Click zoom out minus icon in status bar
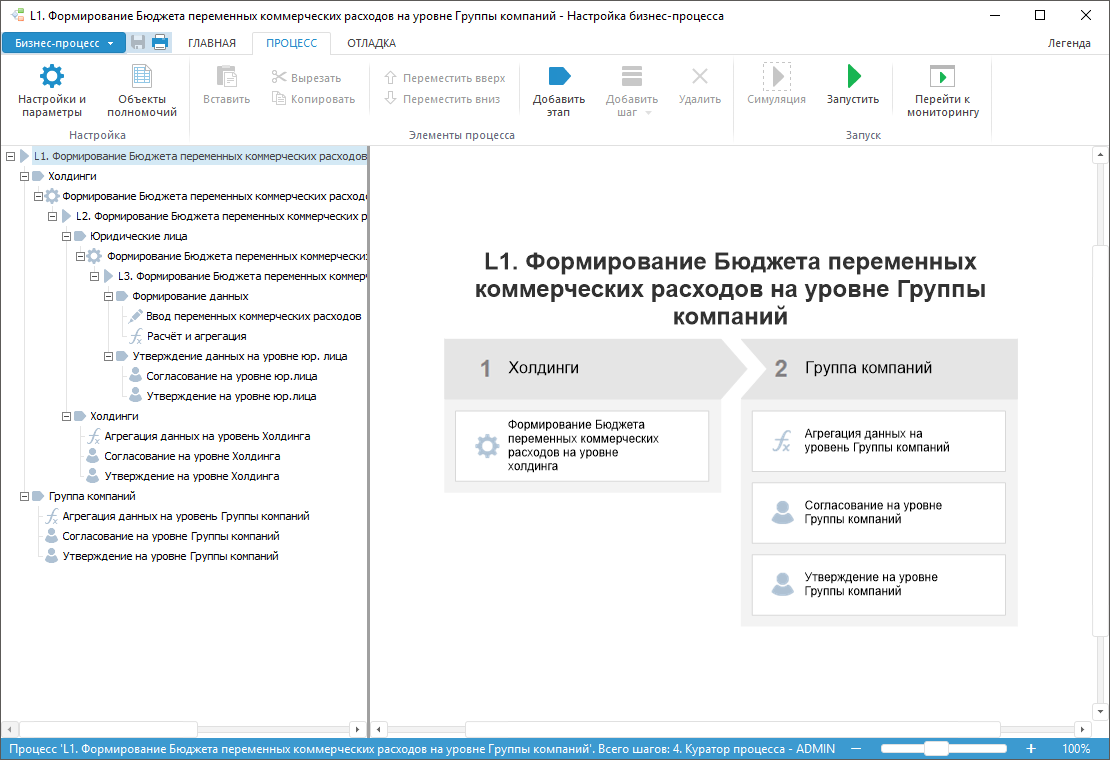This screenshot has height=760, width=1110. pos(856,748)
